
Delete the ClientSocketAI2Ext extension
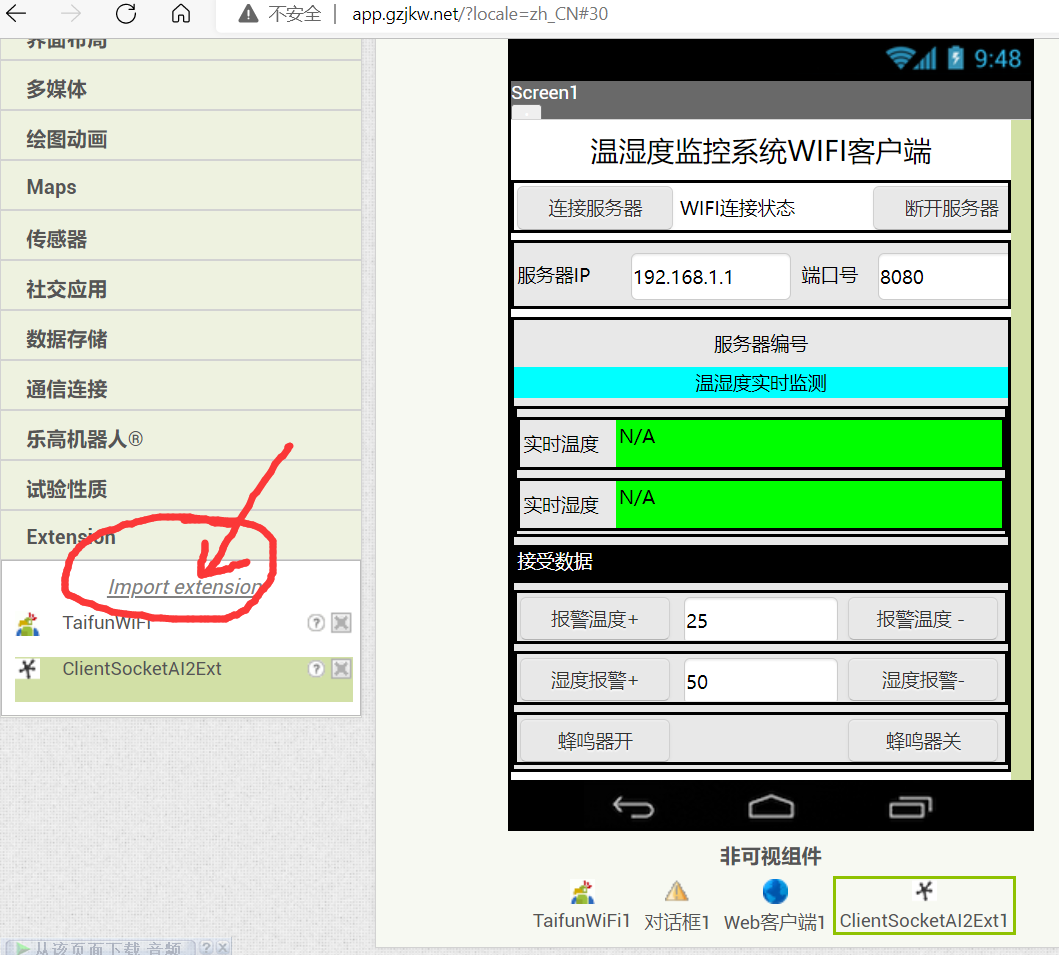click(340, 668)
